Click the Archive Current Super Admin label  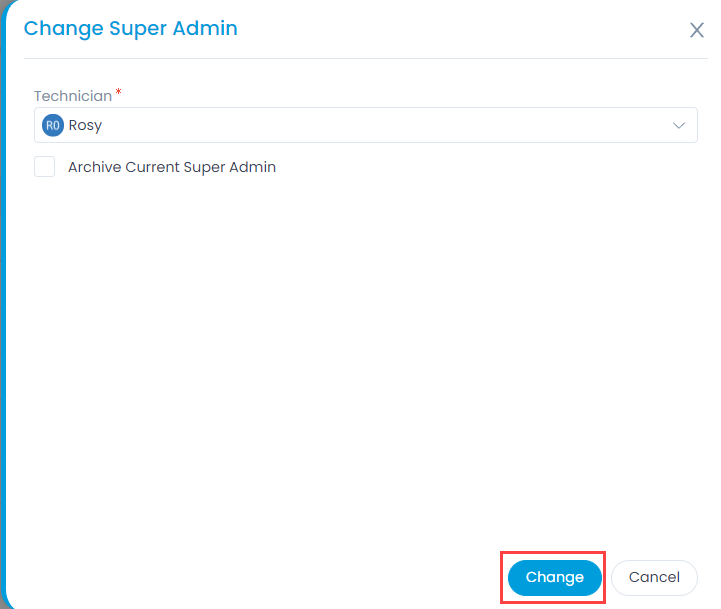pos(172,167)
